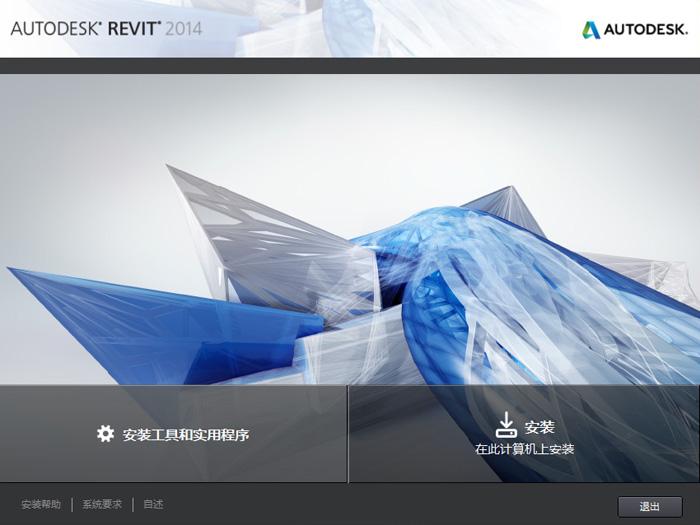Click the gear icon for installation tools
Viewport: 700px width, 525px height.
105,433
